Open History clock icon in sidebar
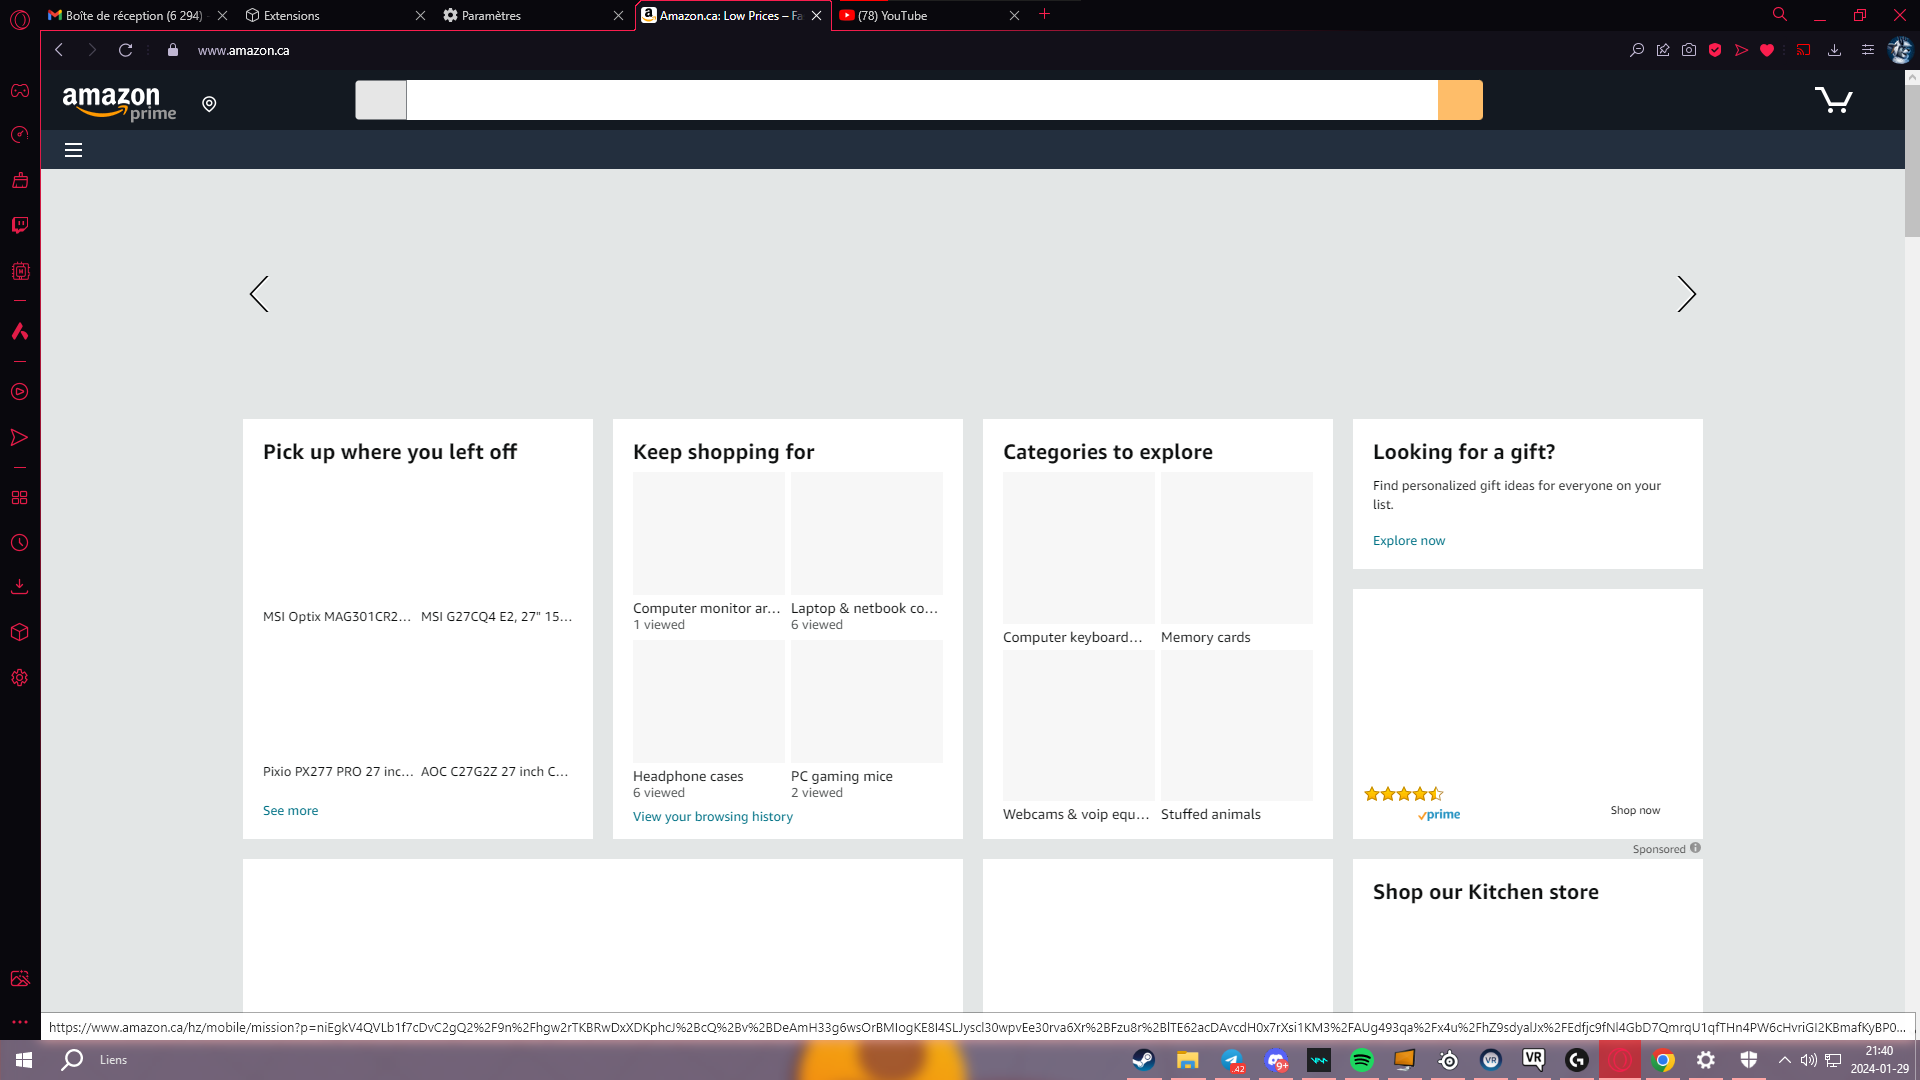 (20, 543)
